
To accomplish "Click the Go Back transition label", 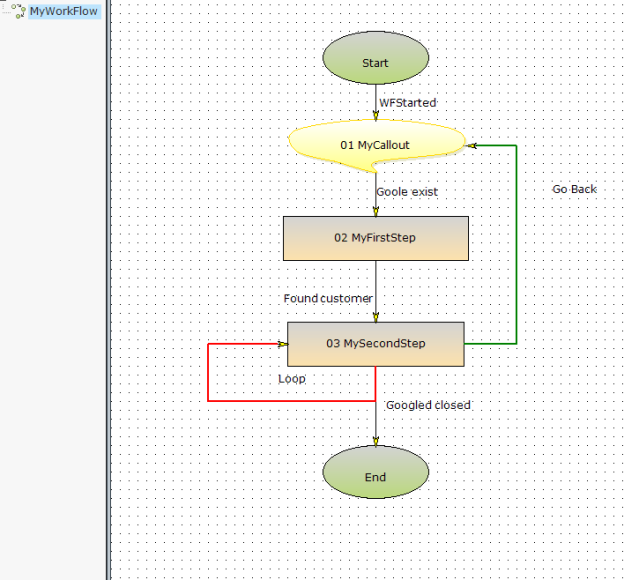I will point(574,189).
